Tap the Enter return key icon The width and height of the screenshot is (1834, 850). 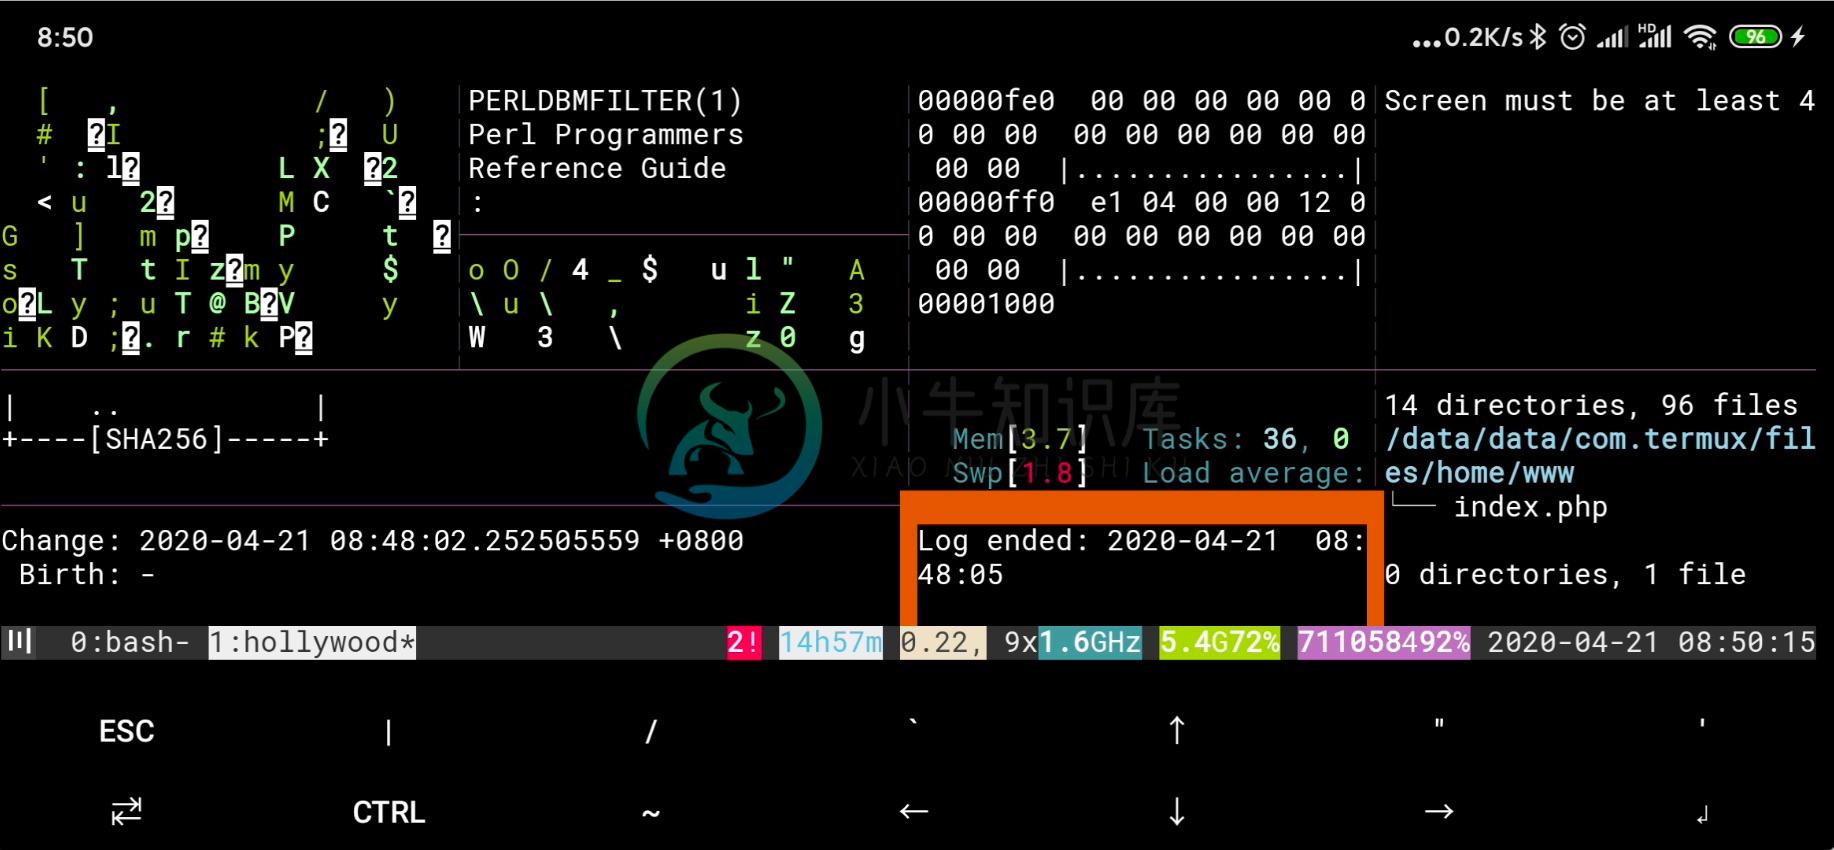pyautogui.click(x=1701, y=814)
